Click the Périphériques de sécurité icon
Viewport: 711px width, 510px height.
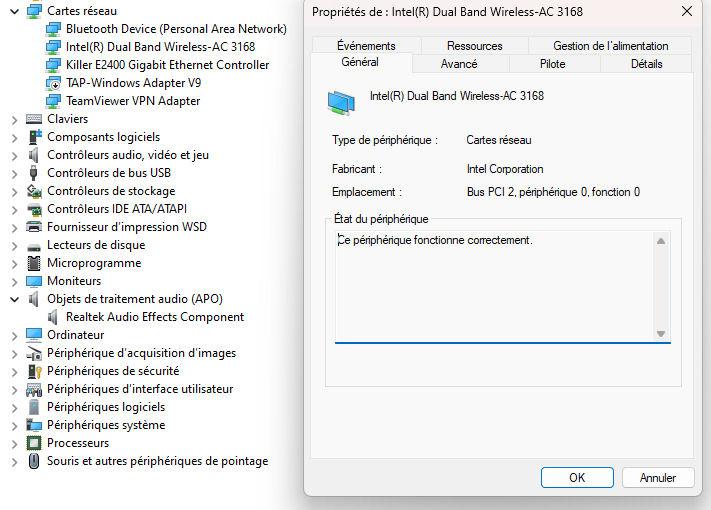(34, 371)
